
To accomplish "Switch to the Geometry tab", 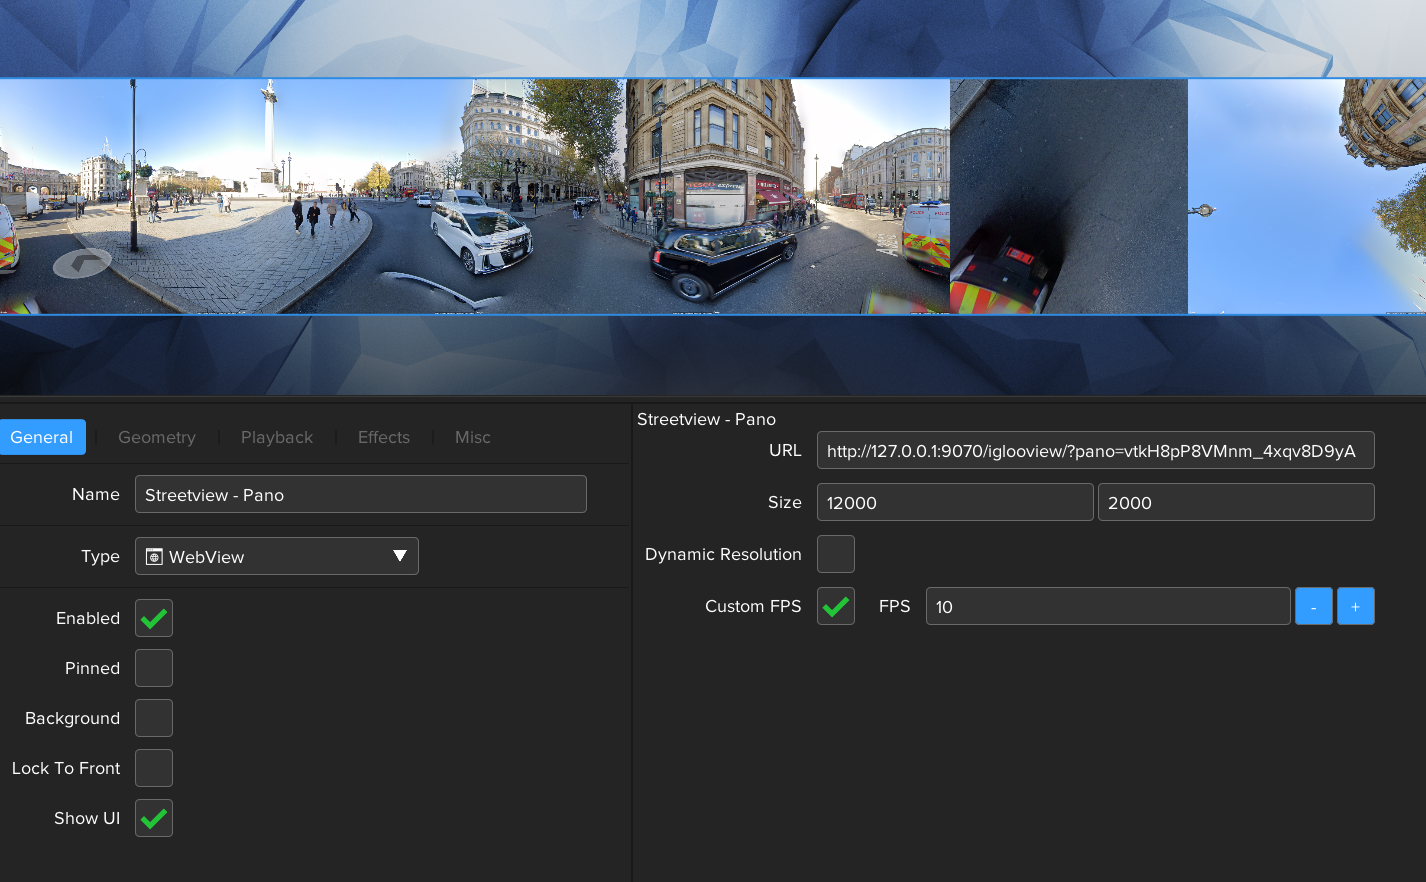I will click(157, 437).
